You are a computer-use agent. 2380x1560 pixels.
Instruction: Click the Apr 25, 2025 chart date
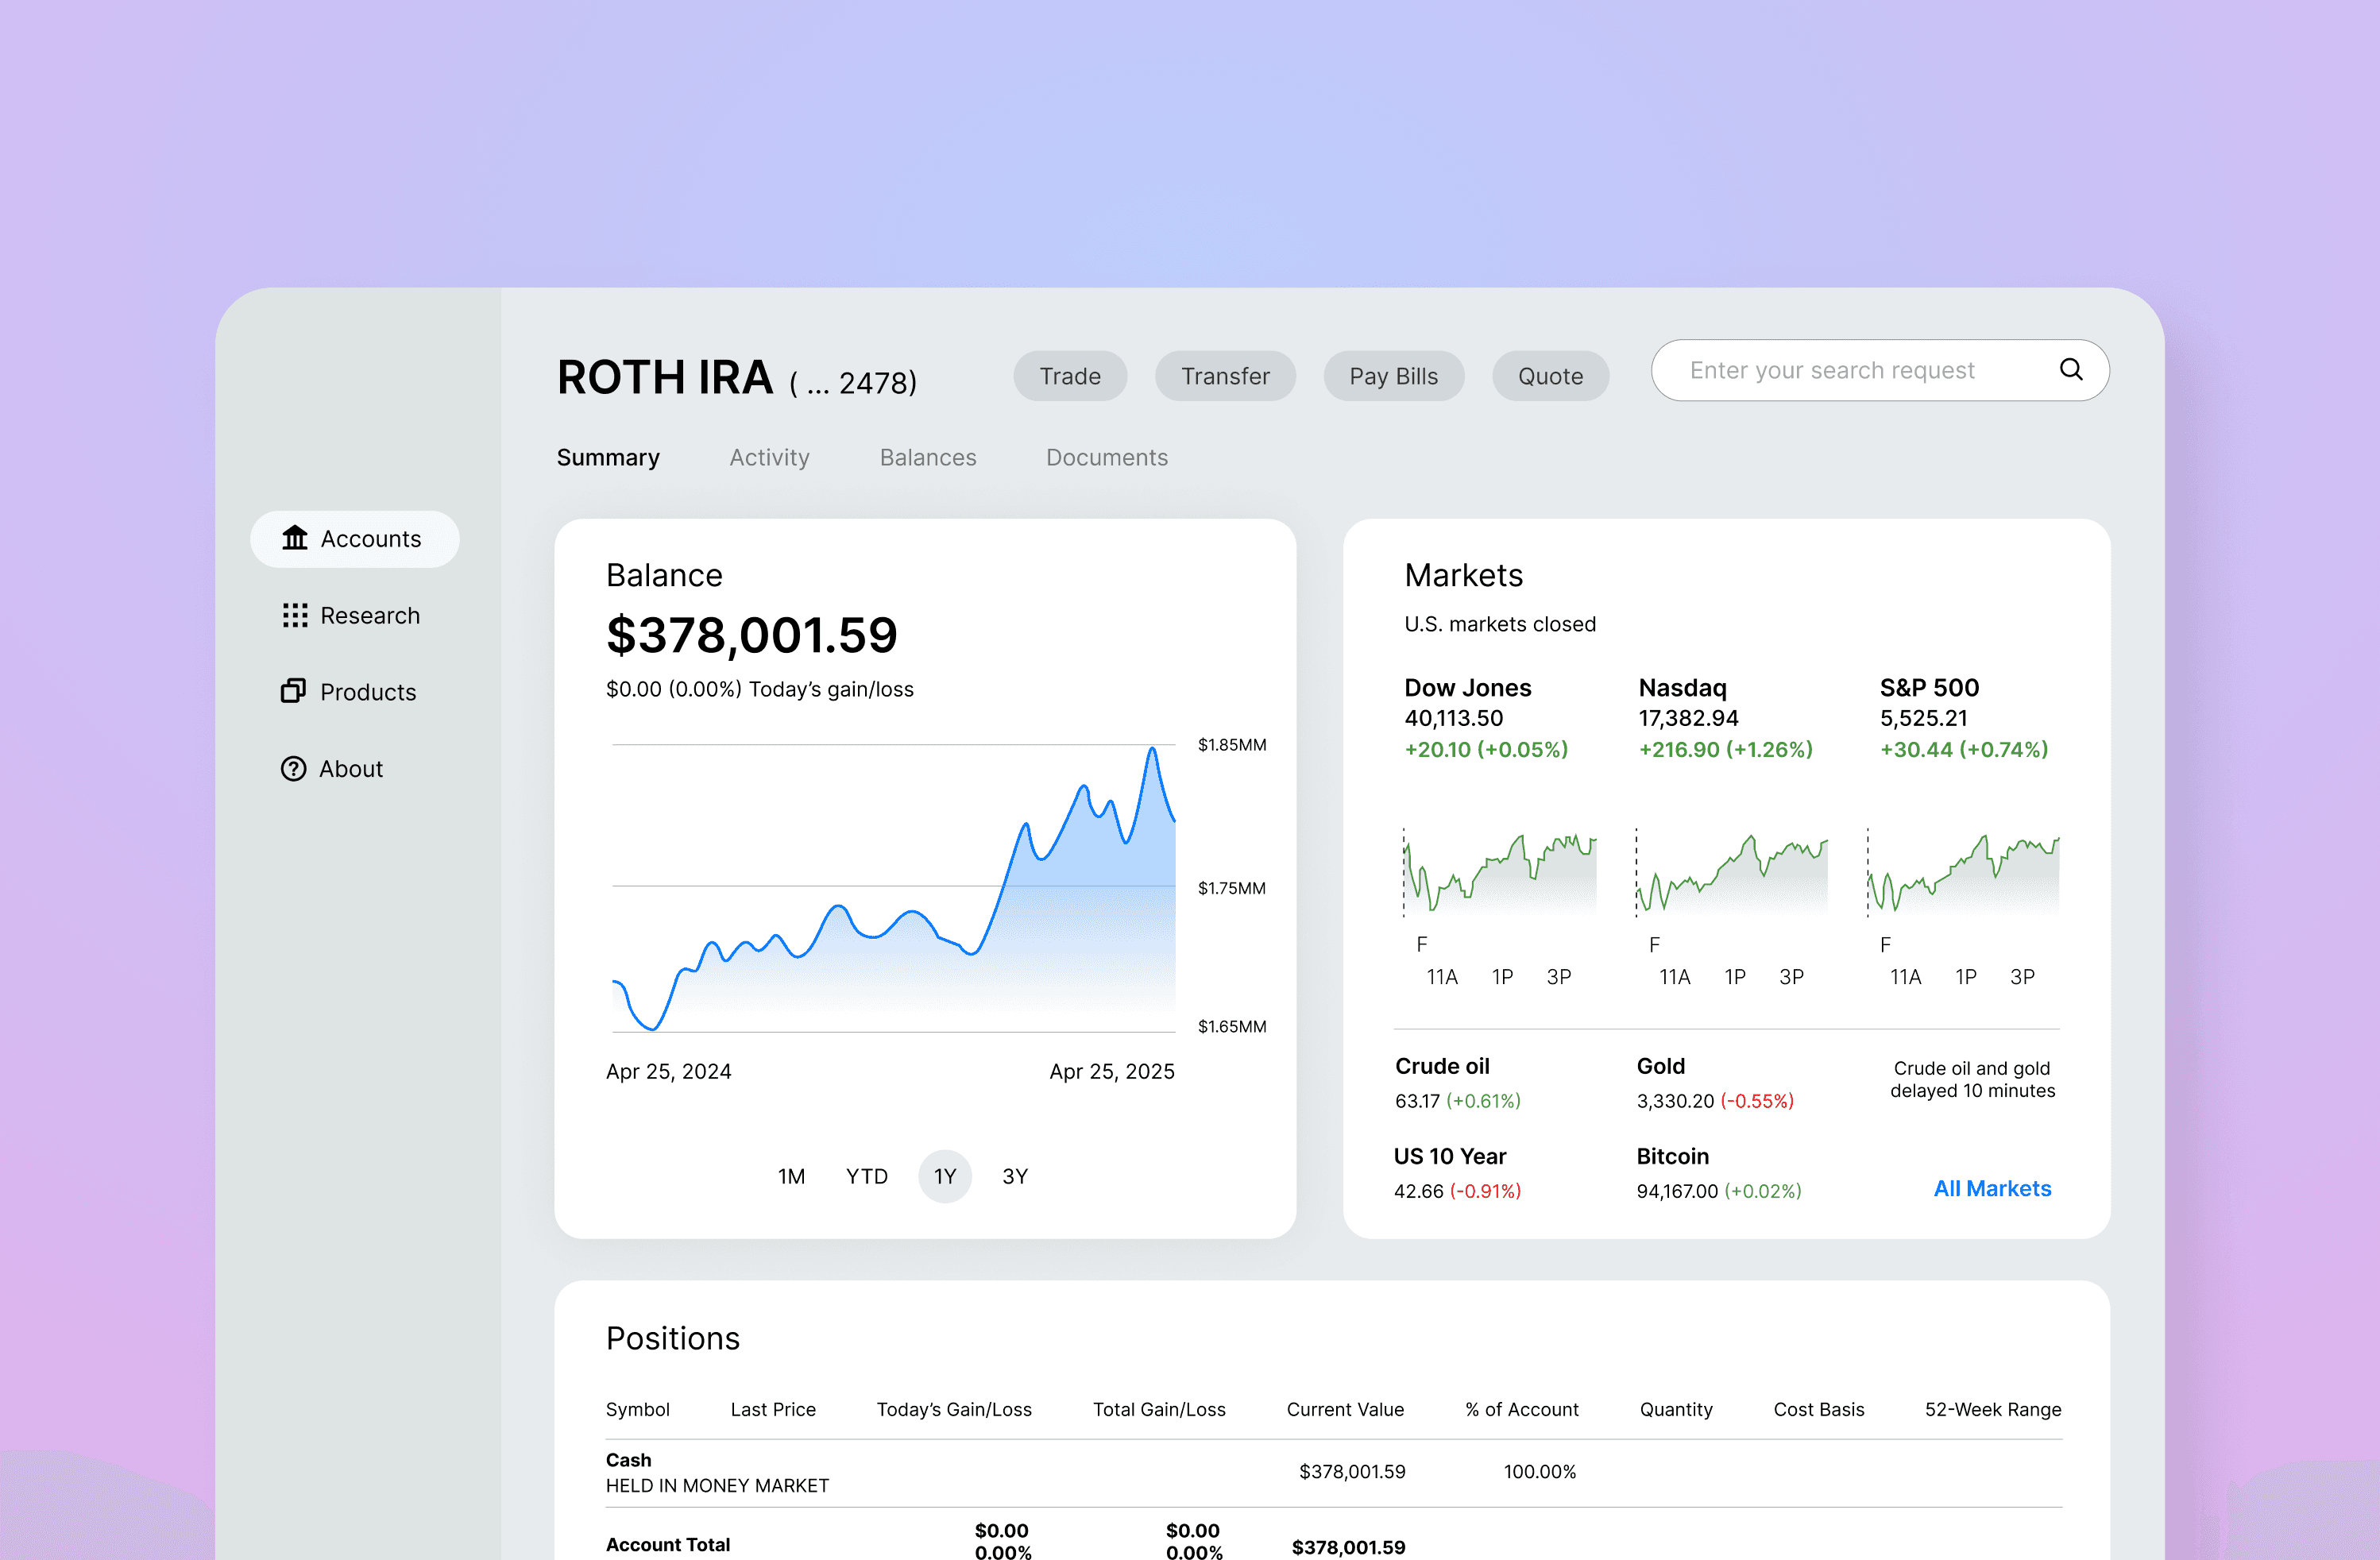(x=1112, y=1071)
